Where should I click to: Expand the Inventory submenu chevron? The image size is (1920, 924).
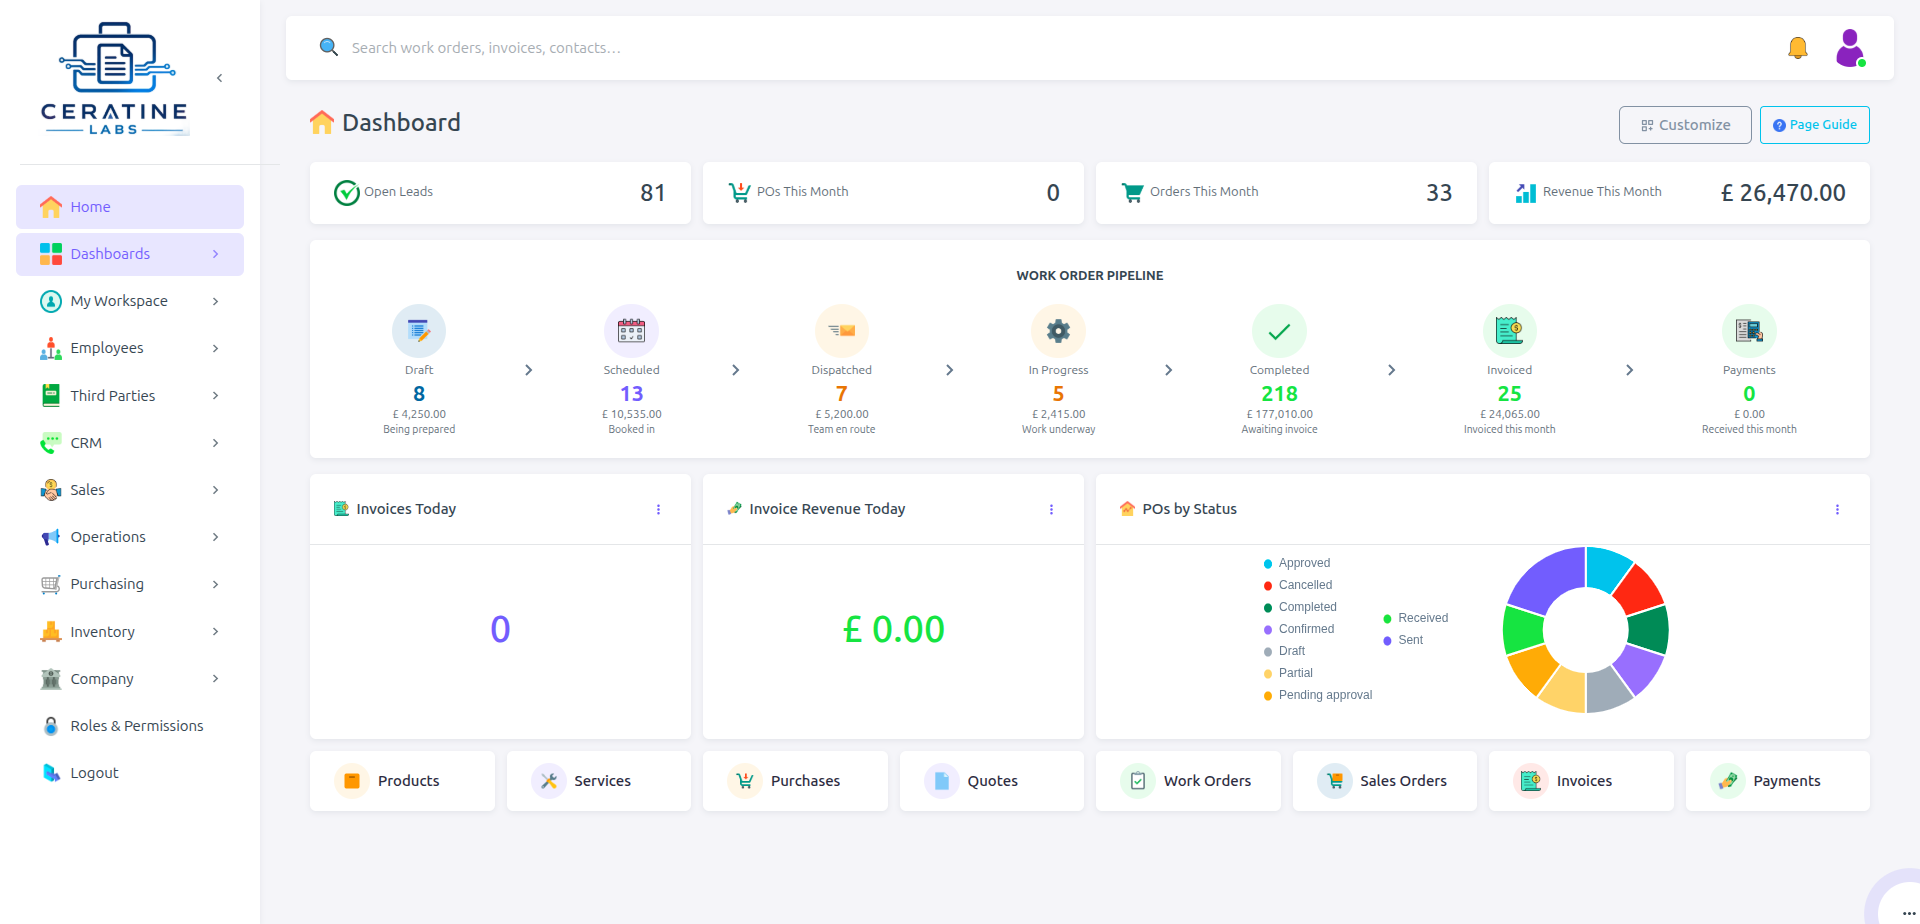[x=215, y=632]
